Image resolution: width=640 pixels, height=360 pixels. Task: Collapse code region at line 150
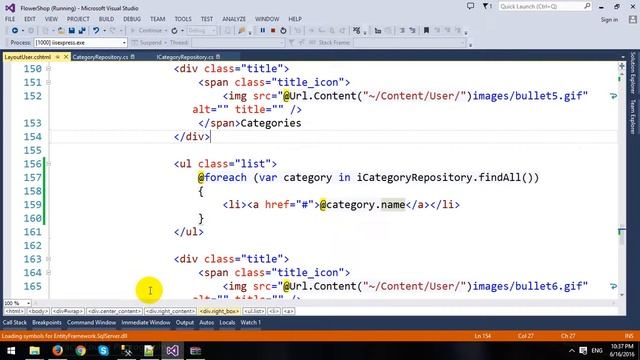tap(48, 69)
